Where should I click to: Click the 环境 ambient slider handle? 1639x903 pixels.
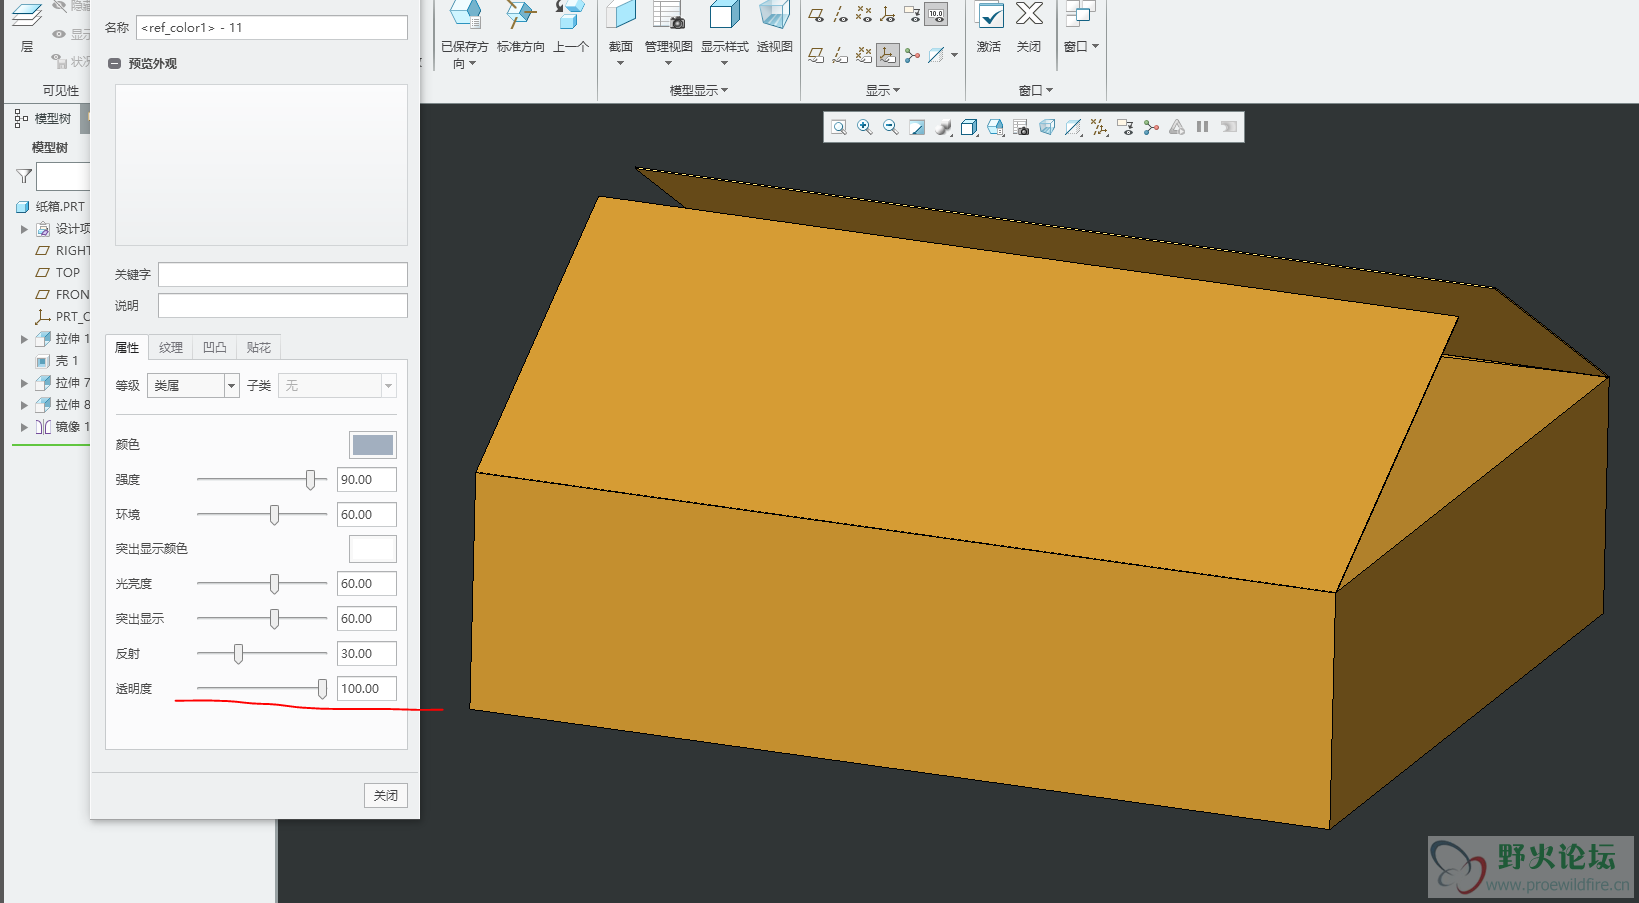click(274, 515)
